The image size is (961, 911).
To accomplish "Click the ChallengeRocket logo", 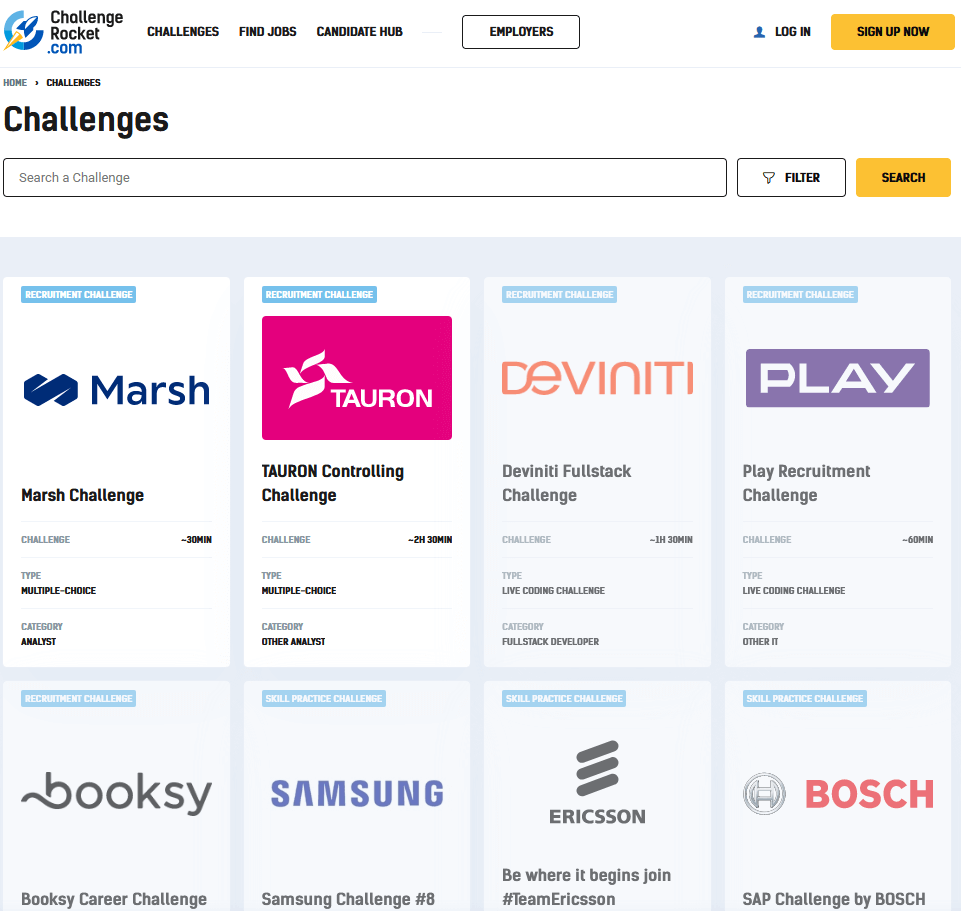I will (64, 31).
